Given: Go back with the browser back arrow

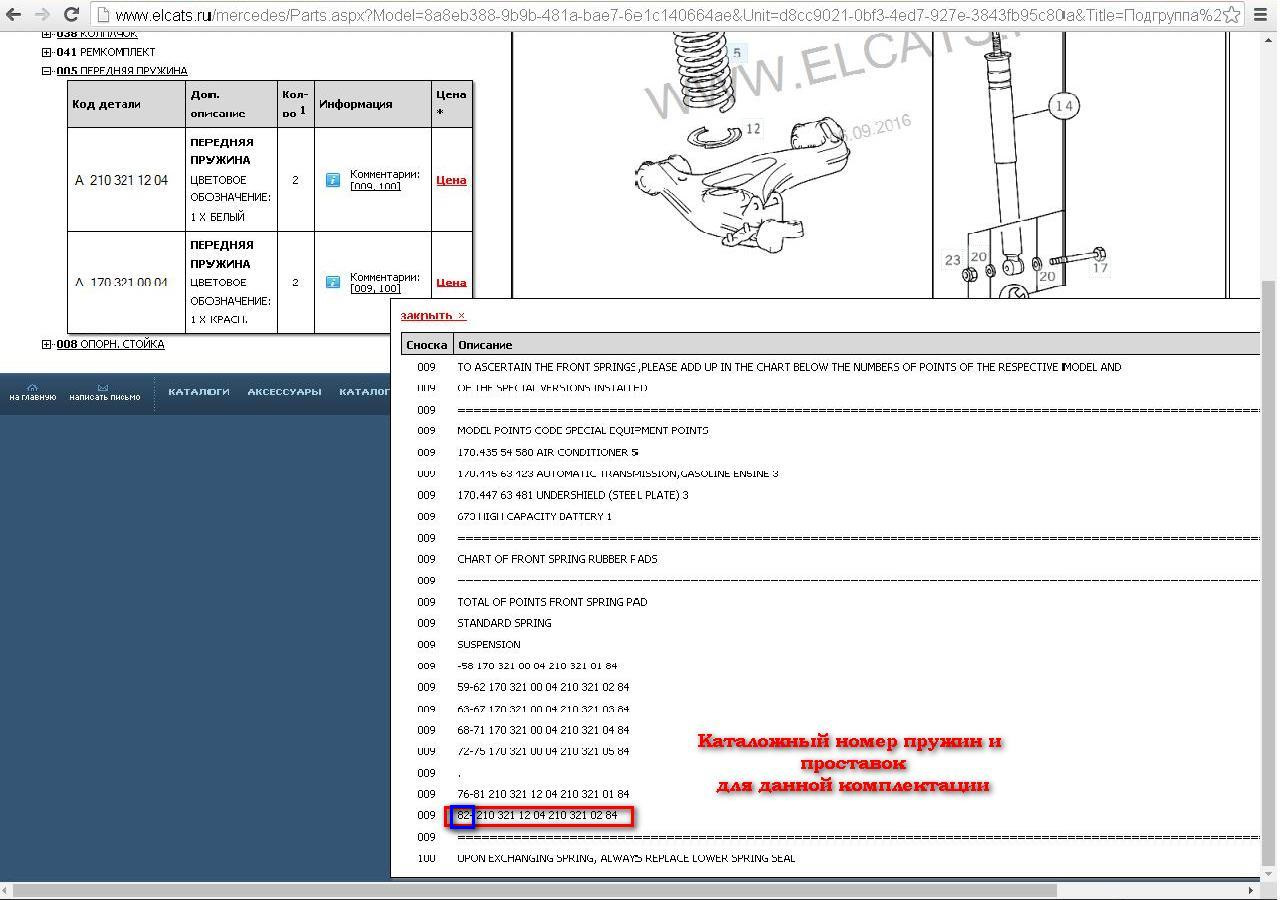Looking at the screenshot, I should (x=14, y=15).
